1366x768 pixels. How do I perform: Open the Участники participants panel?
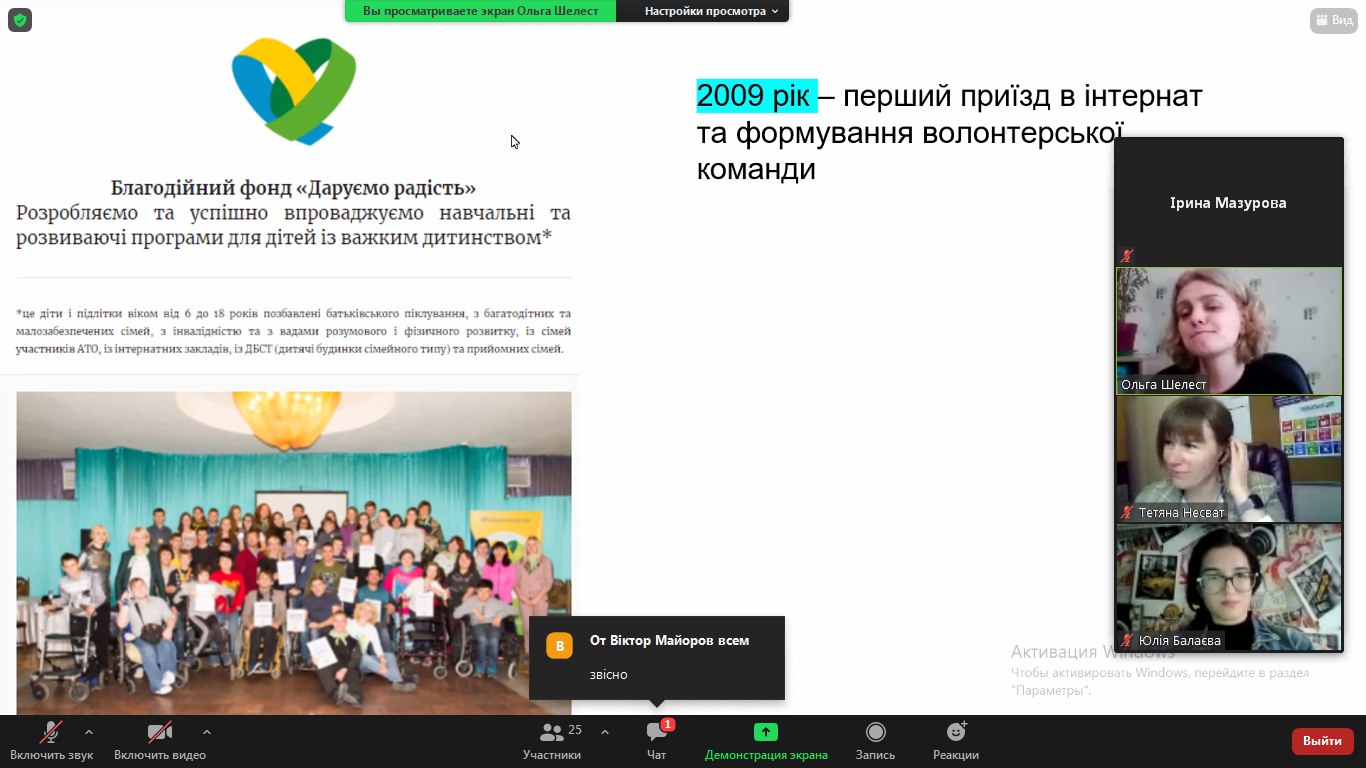pyautogui.click(x=552, y=741)
